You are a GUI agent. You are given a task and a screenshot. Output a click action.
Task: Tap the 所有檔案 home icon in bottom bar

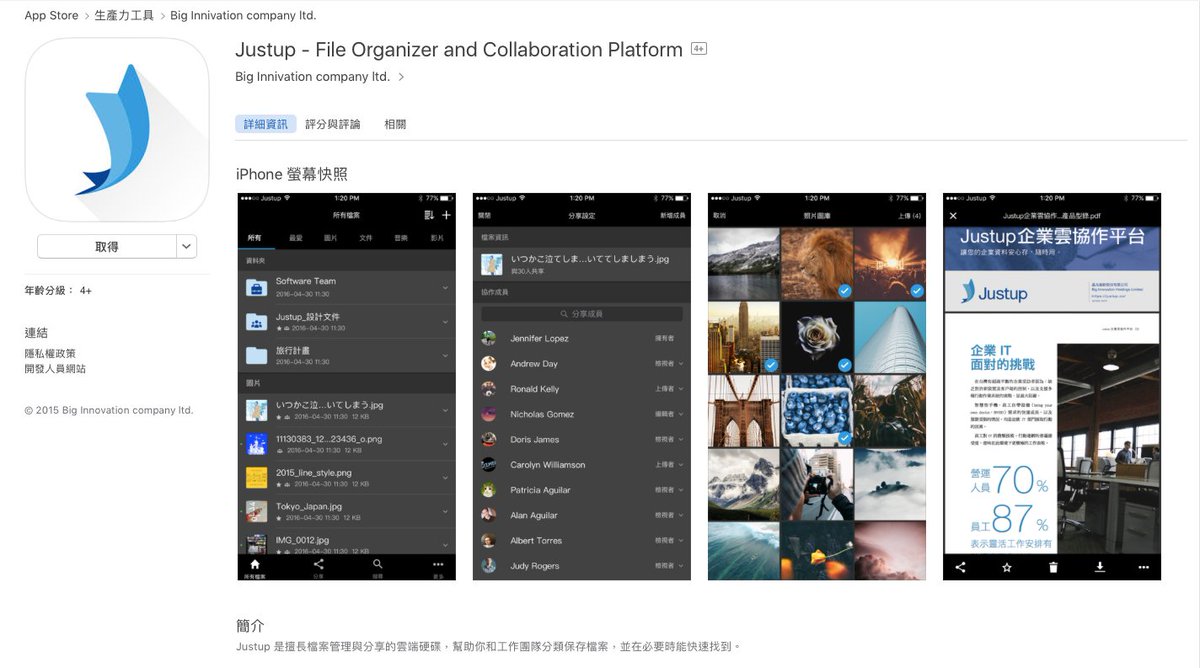(x=254, y=564)
